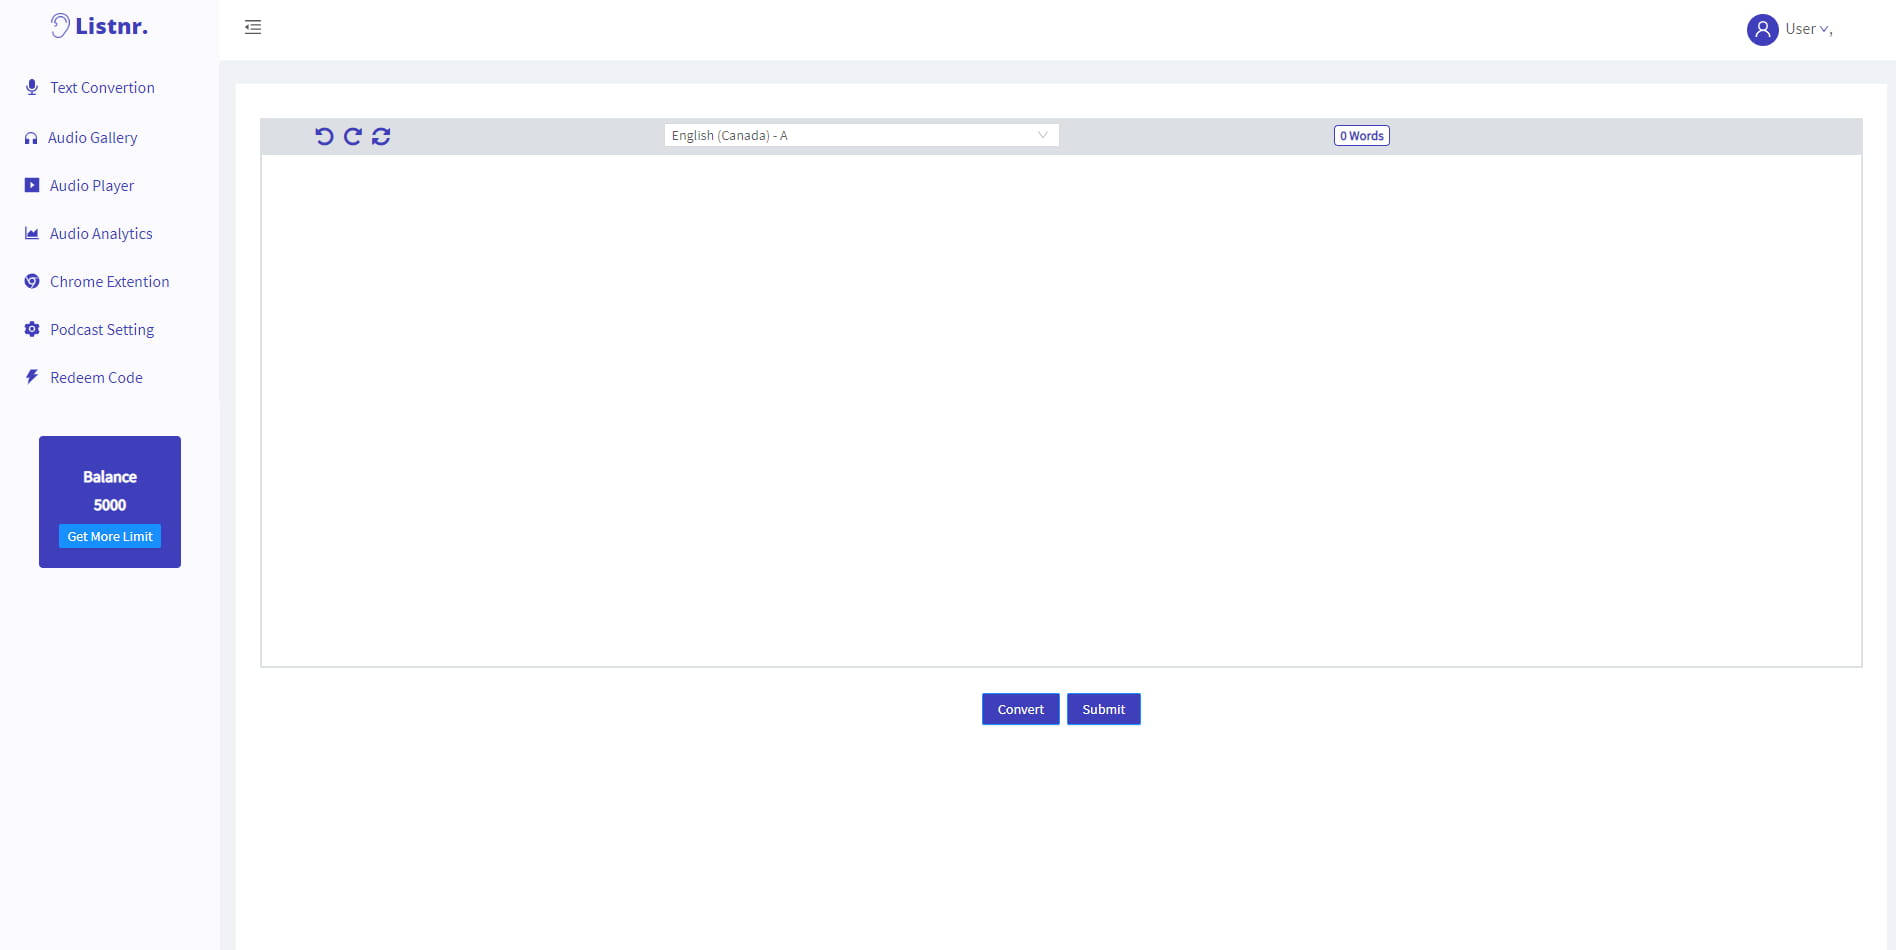Open the Audio Player section
1896x950 pixels.
[x=92, y=186]
